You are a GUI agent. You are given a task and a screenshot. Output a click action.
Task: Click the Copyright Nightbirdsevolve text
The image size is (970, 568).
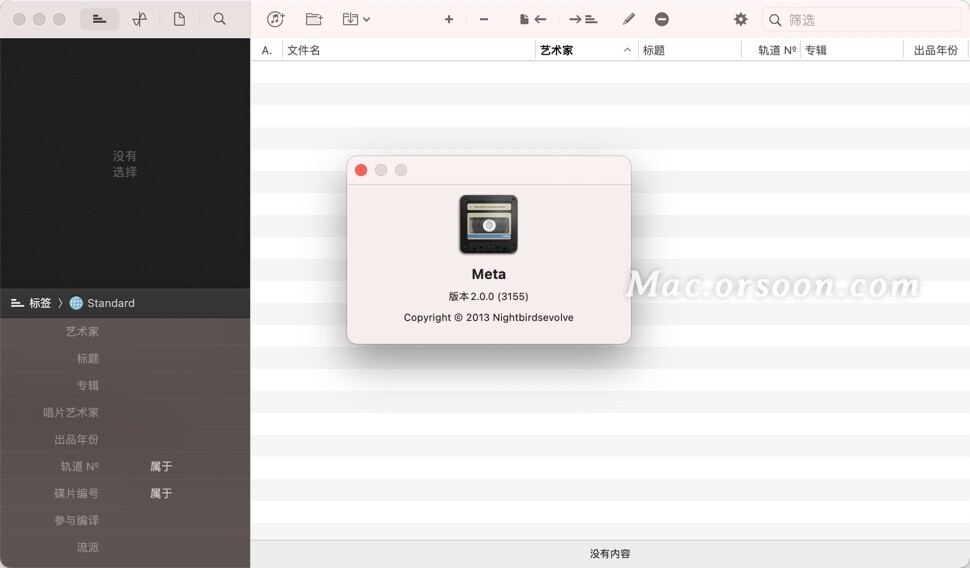(489, 317)
